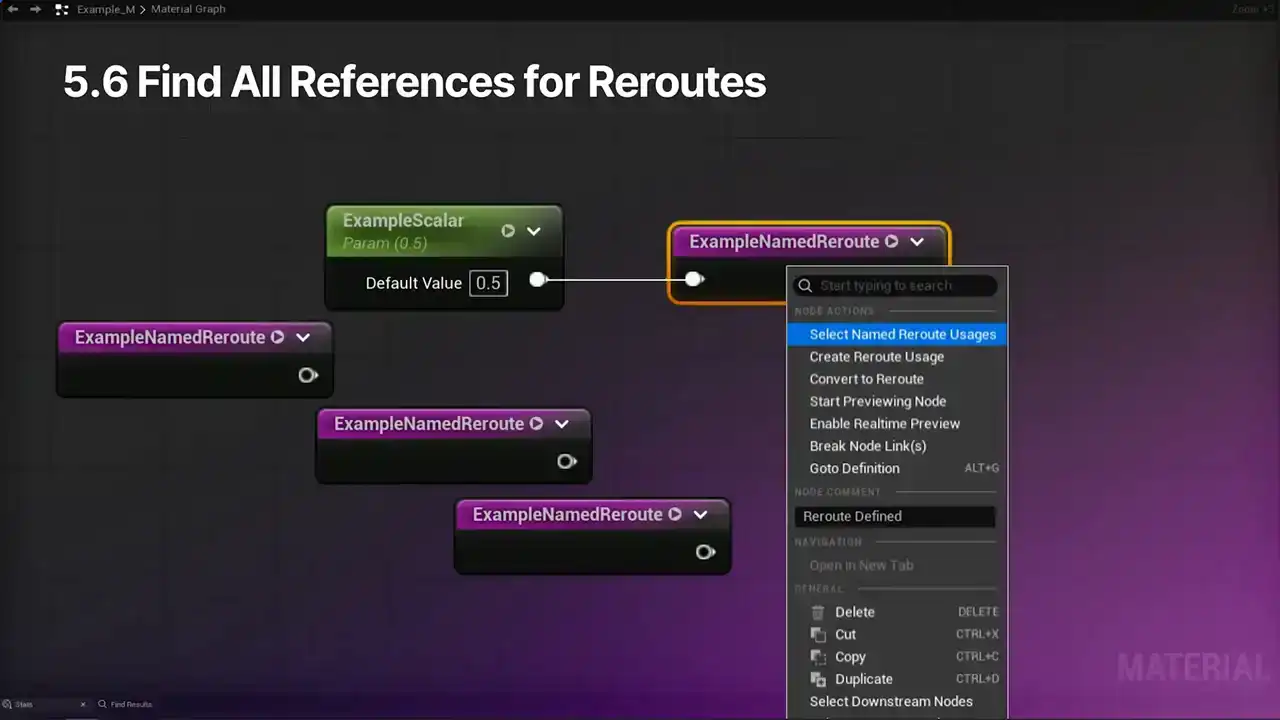Collapse the selected ExampleNamedReroute node chevron

click(917, 242)
